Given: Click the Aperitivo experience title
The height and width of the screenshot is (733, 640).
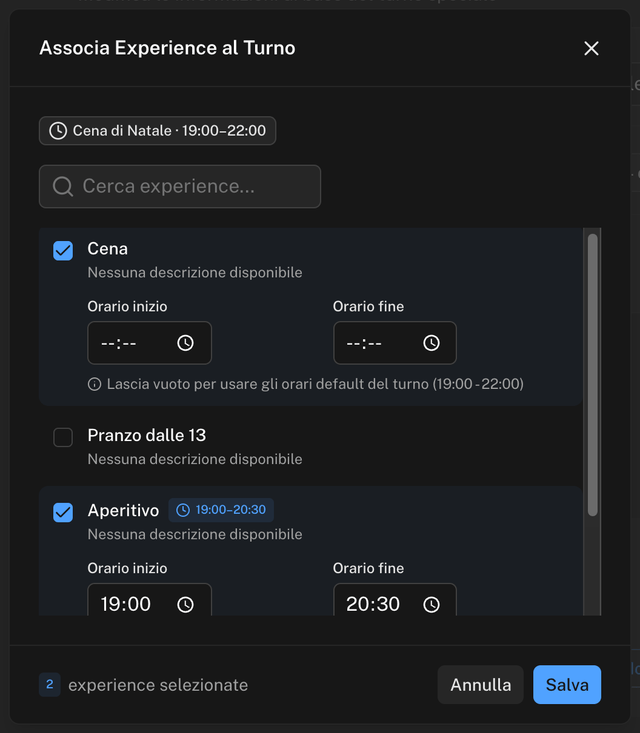Looking at the screenshot, I should [x=123, y=510].
